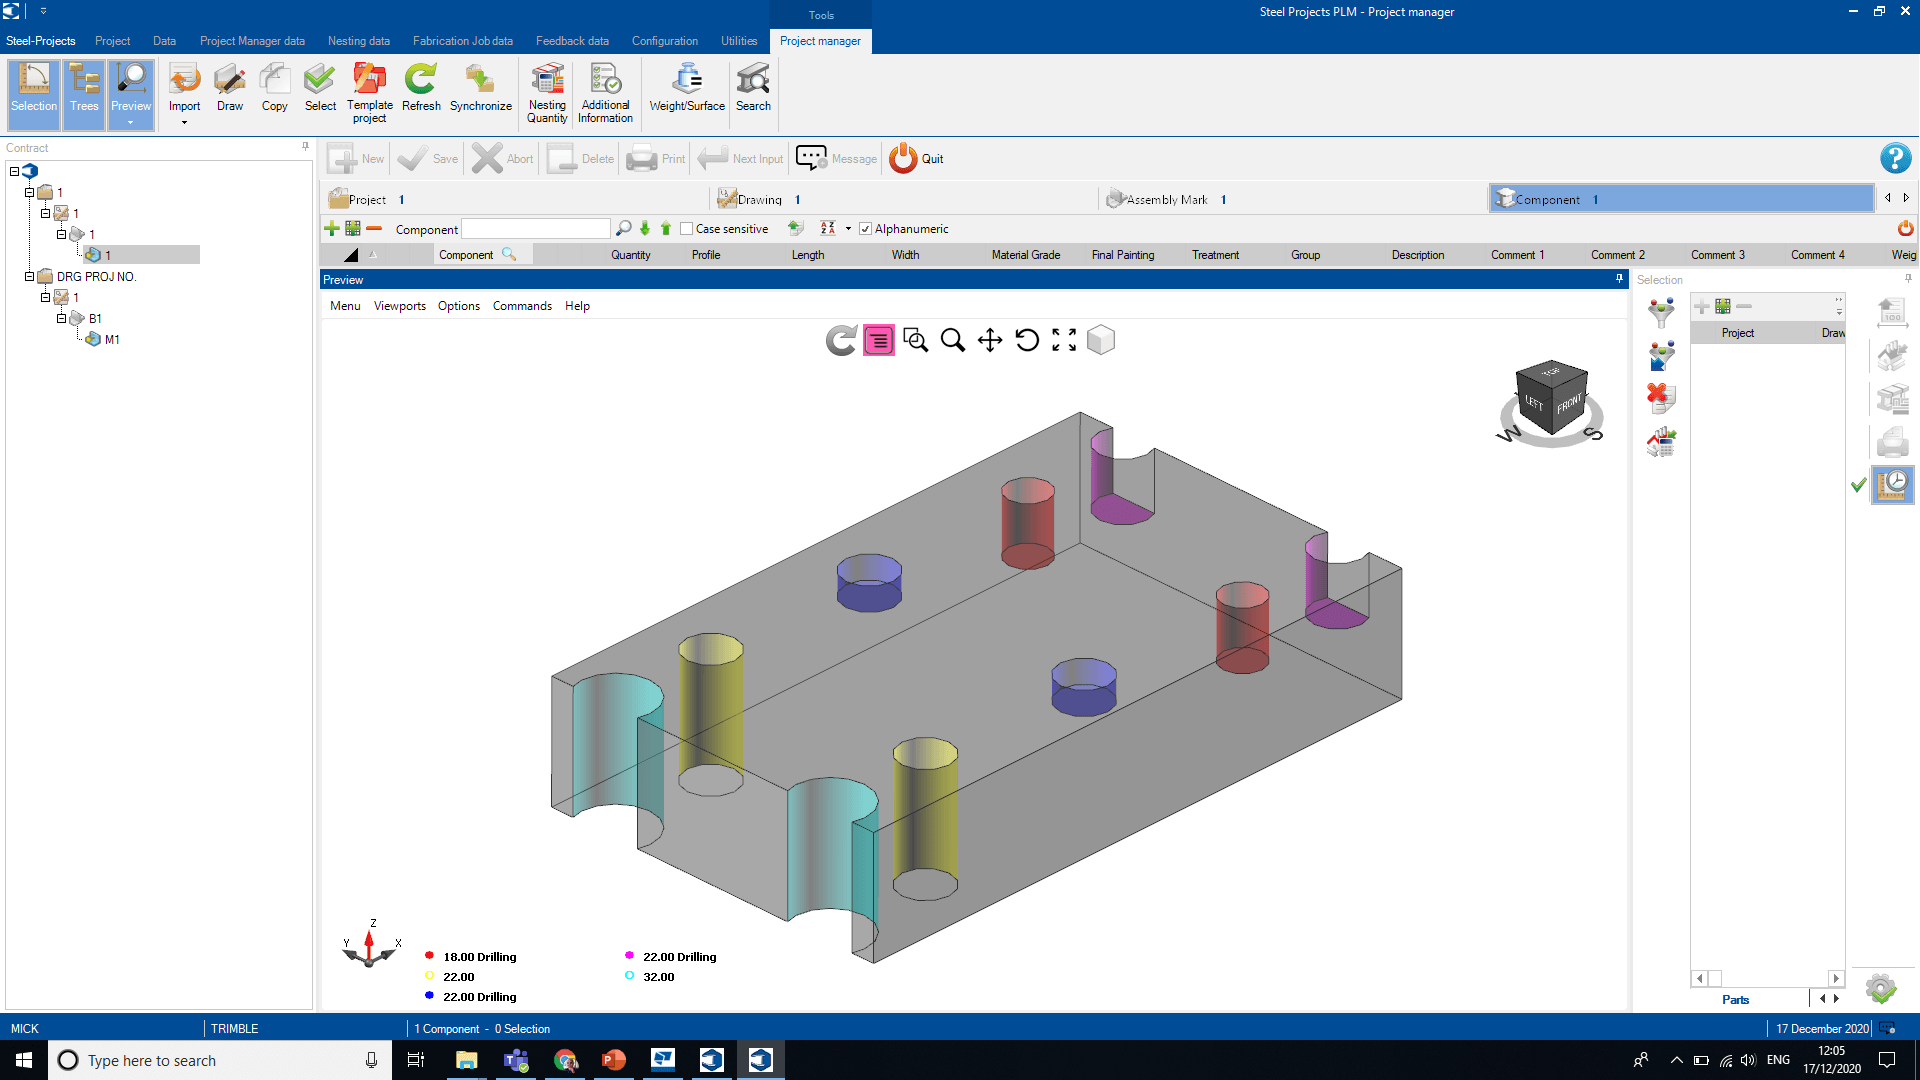Click the blue help question icon
1920x1080 pixels.
click(1895, 158)
